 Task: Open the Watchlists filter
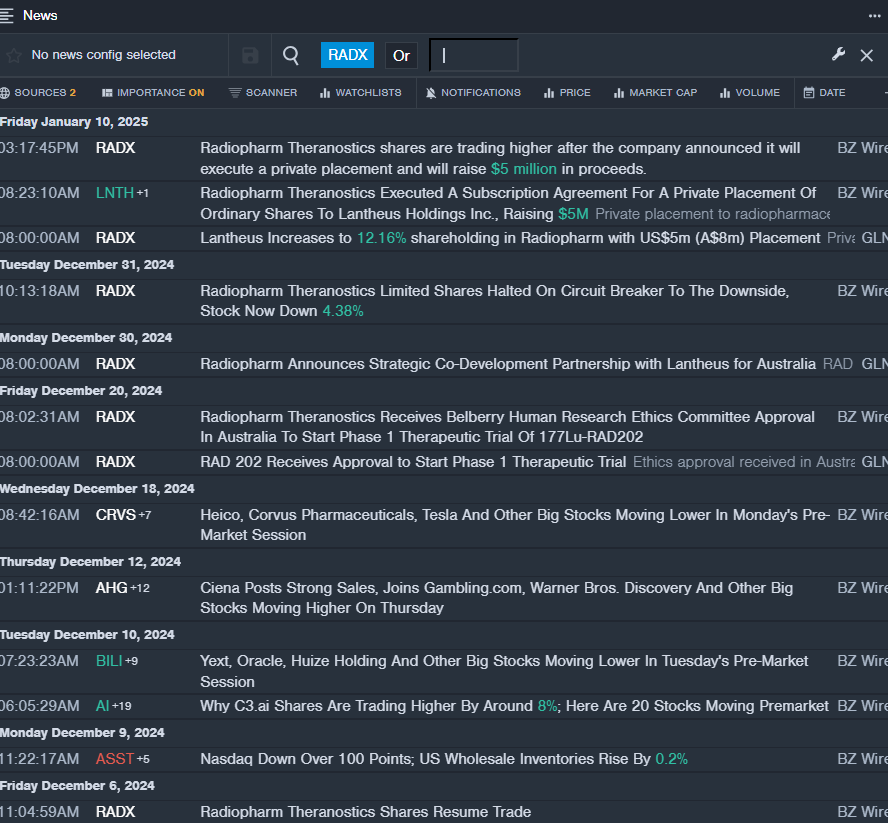tap(361, 92)
